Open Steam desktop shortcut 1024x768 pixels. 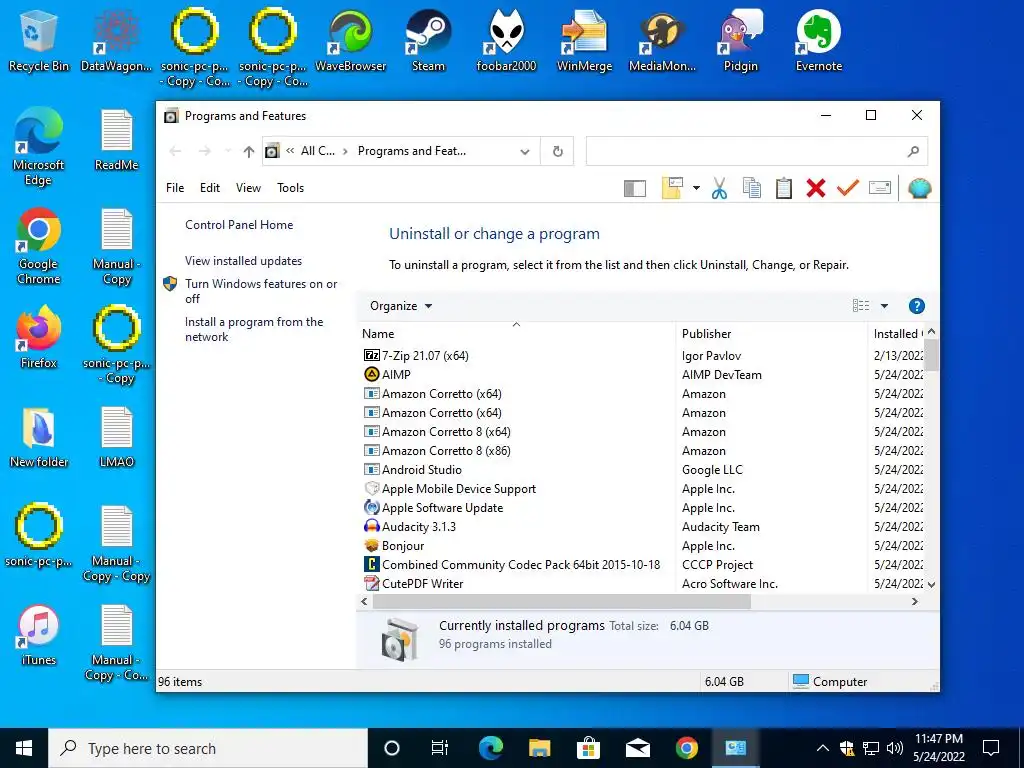pos(428,40)
